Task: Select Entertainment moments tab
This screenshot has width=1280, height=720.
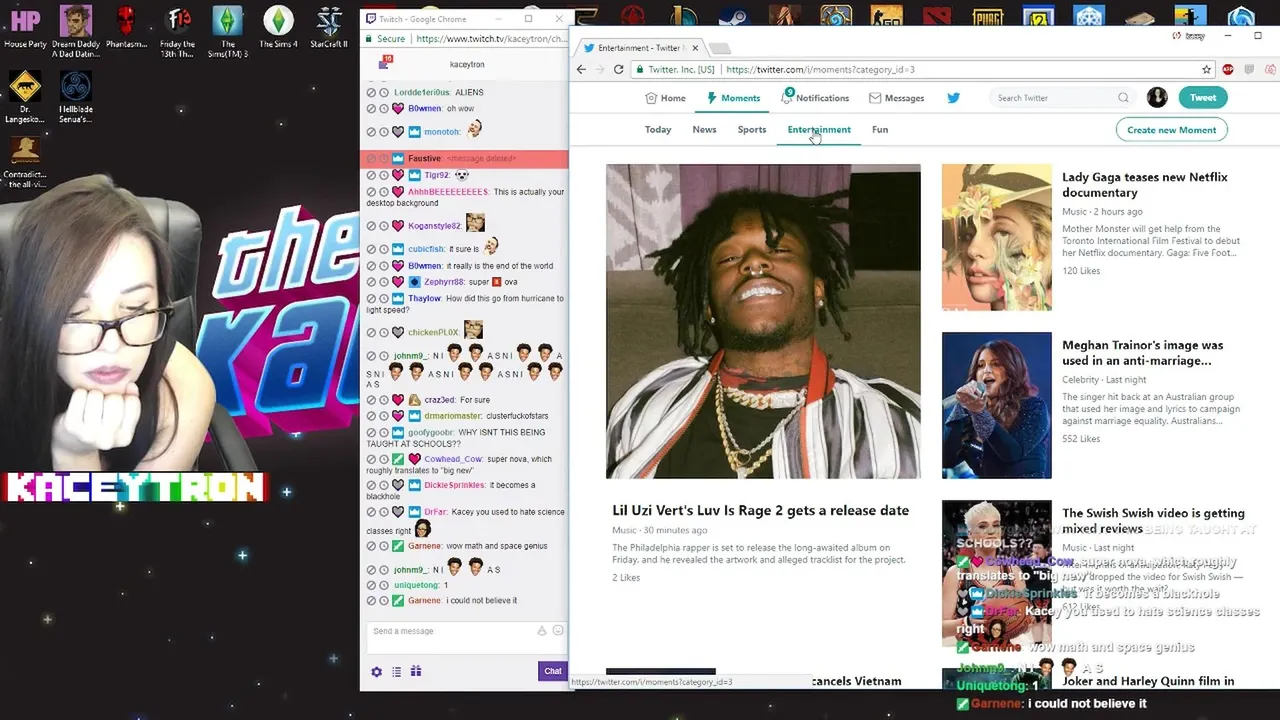Action: pyautogui.click(x=819, y=130)
